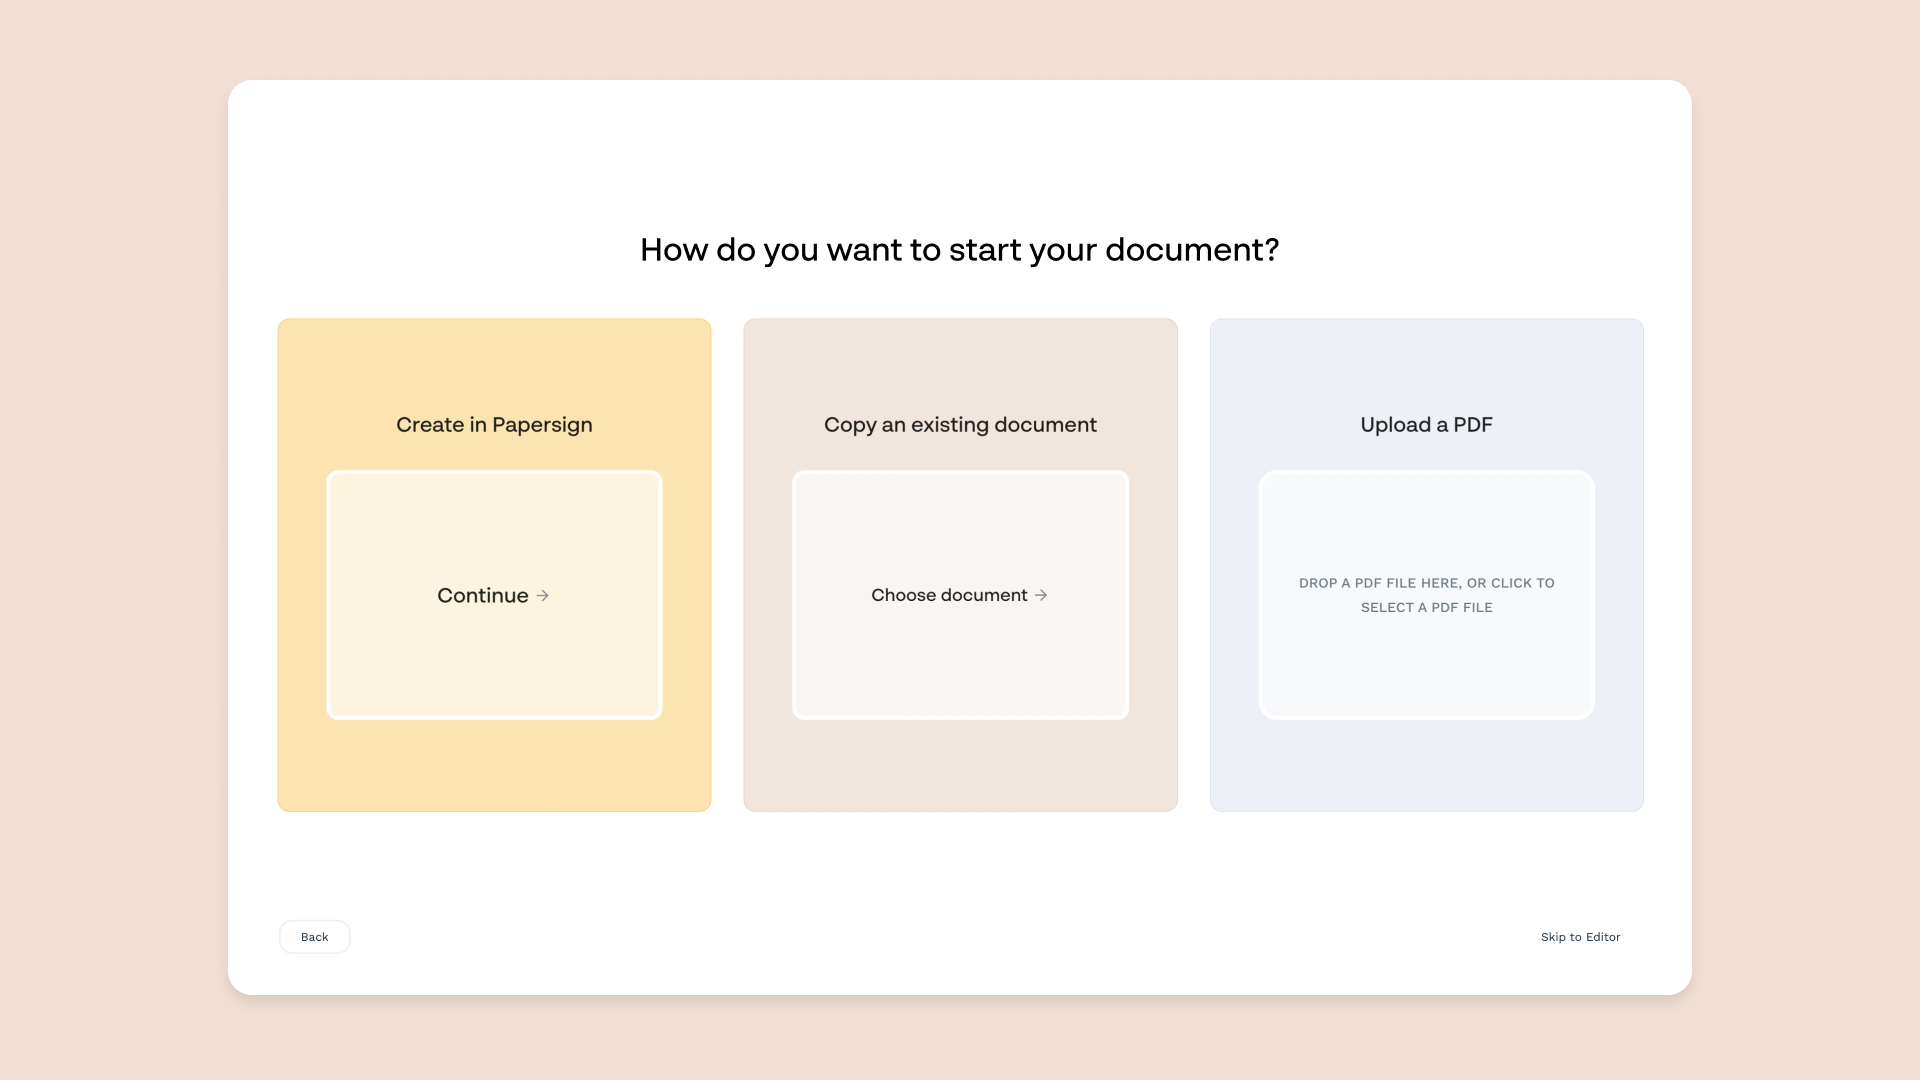
Task: Click the yellow highlighted first card
Action: (x=494, y=563)
